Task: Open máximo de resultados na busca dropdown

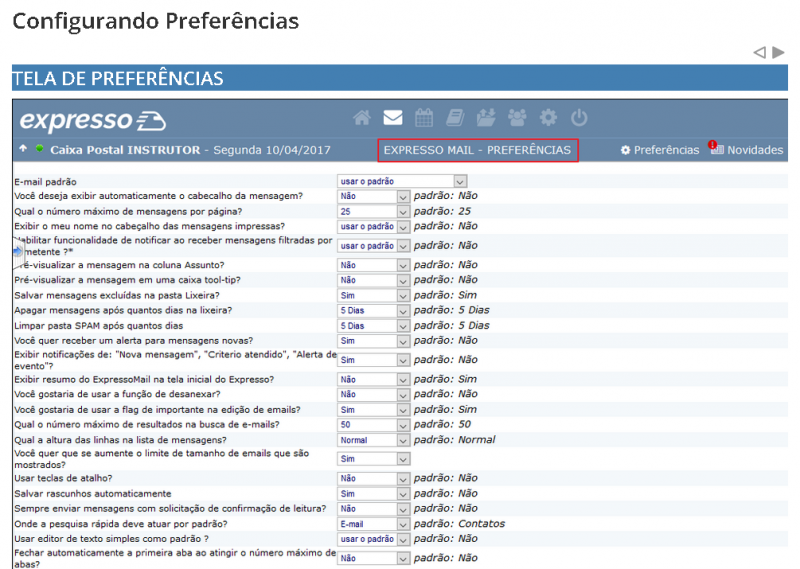Action: coord(373,425)
